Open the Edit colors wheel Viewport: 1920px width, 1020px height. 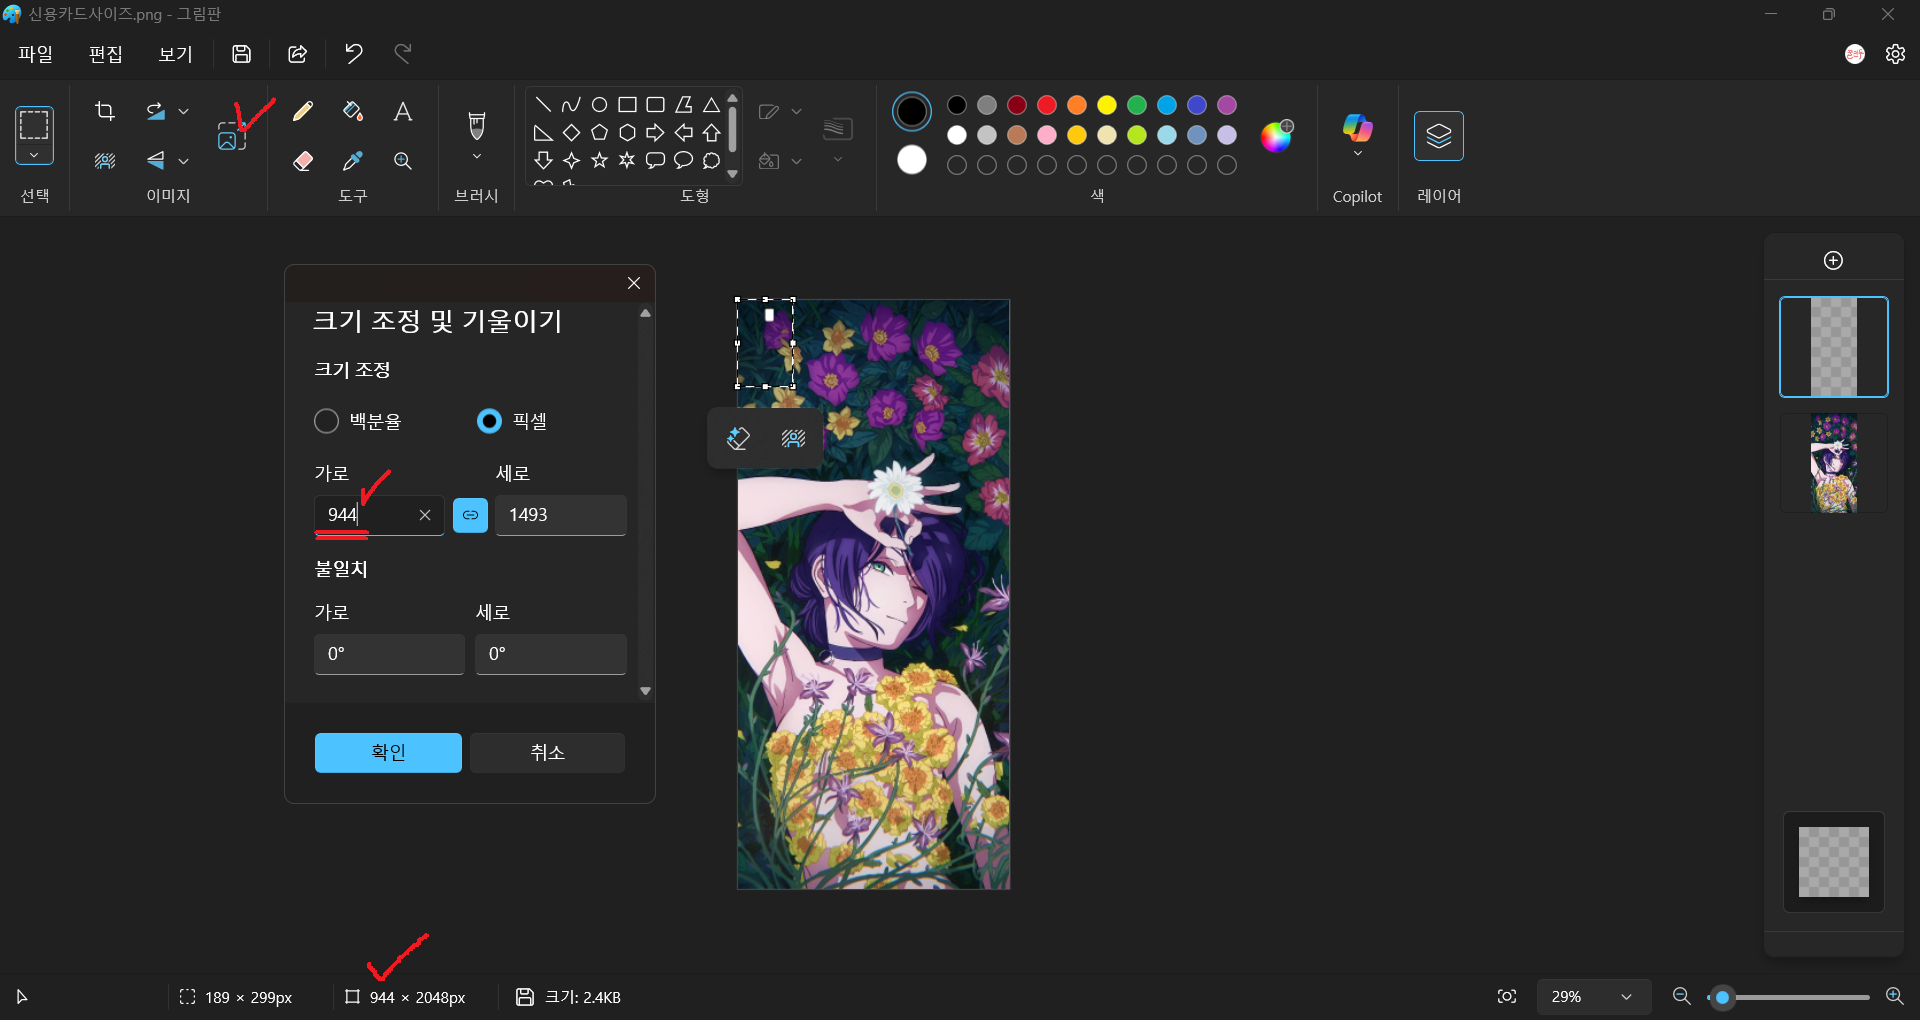(1276, 135)
